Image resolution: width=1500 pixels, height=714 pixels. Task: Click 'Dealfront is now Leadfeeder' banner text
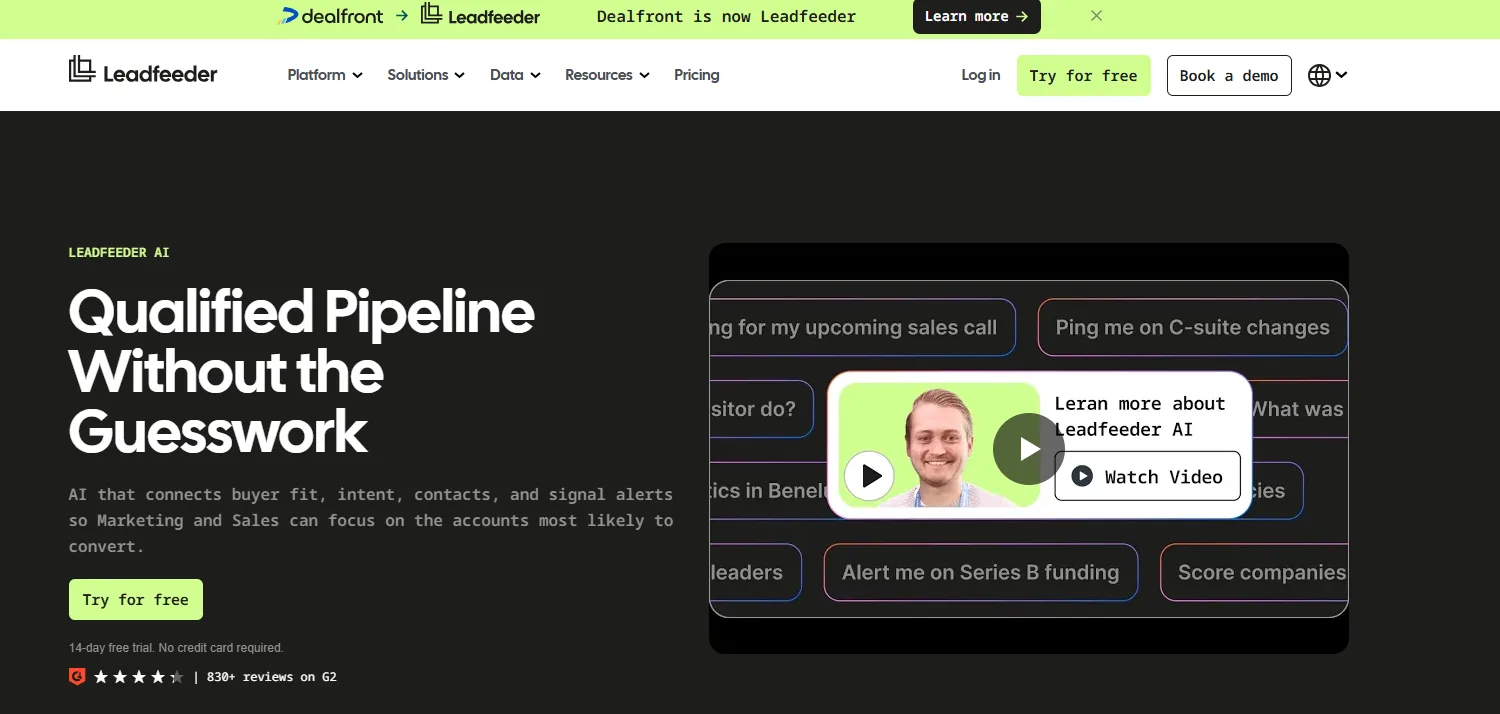pos(726,16)
